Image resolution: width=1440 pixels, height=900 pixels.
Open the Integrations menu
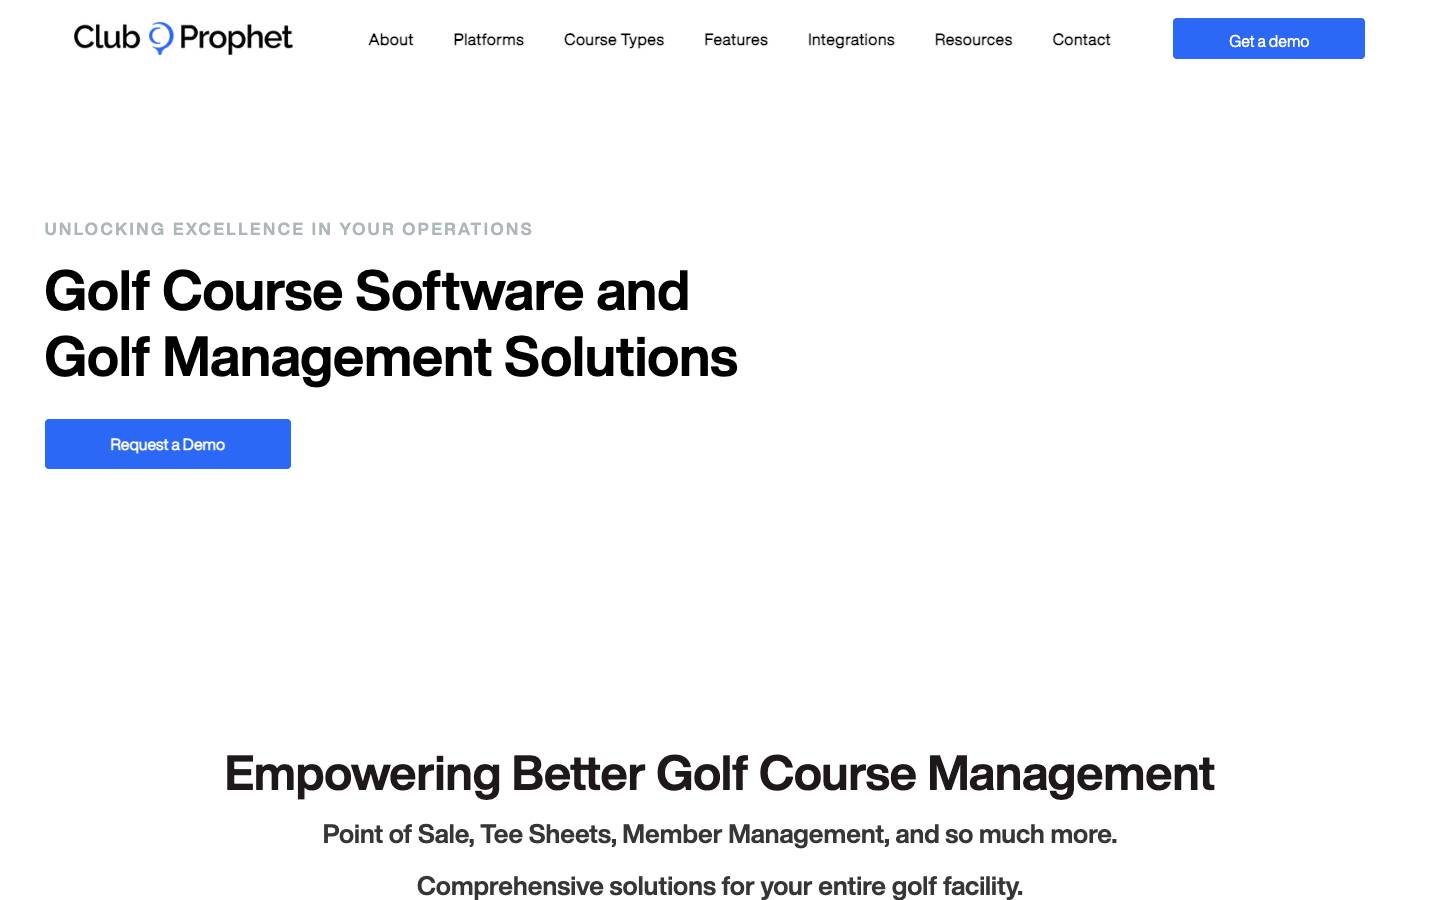[851, 40]
